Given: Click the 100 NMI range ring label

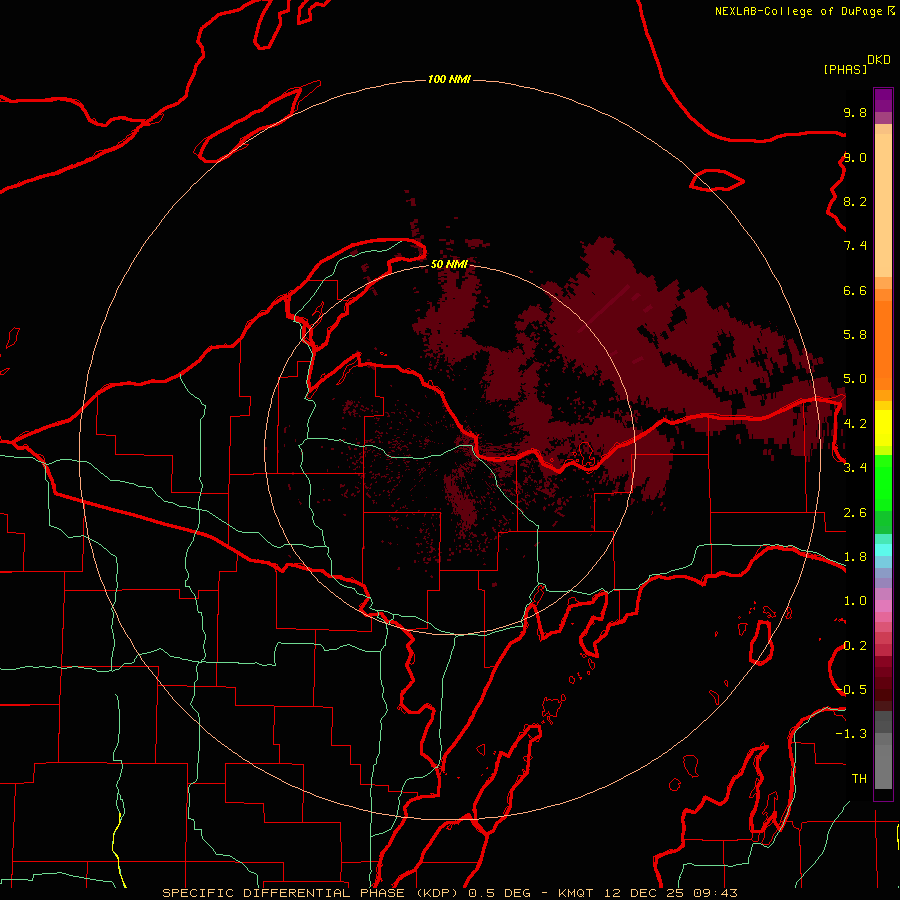Looking at the screenshot, I should 449,79.
